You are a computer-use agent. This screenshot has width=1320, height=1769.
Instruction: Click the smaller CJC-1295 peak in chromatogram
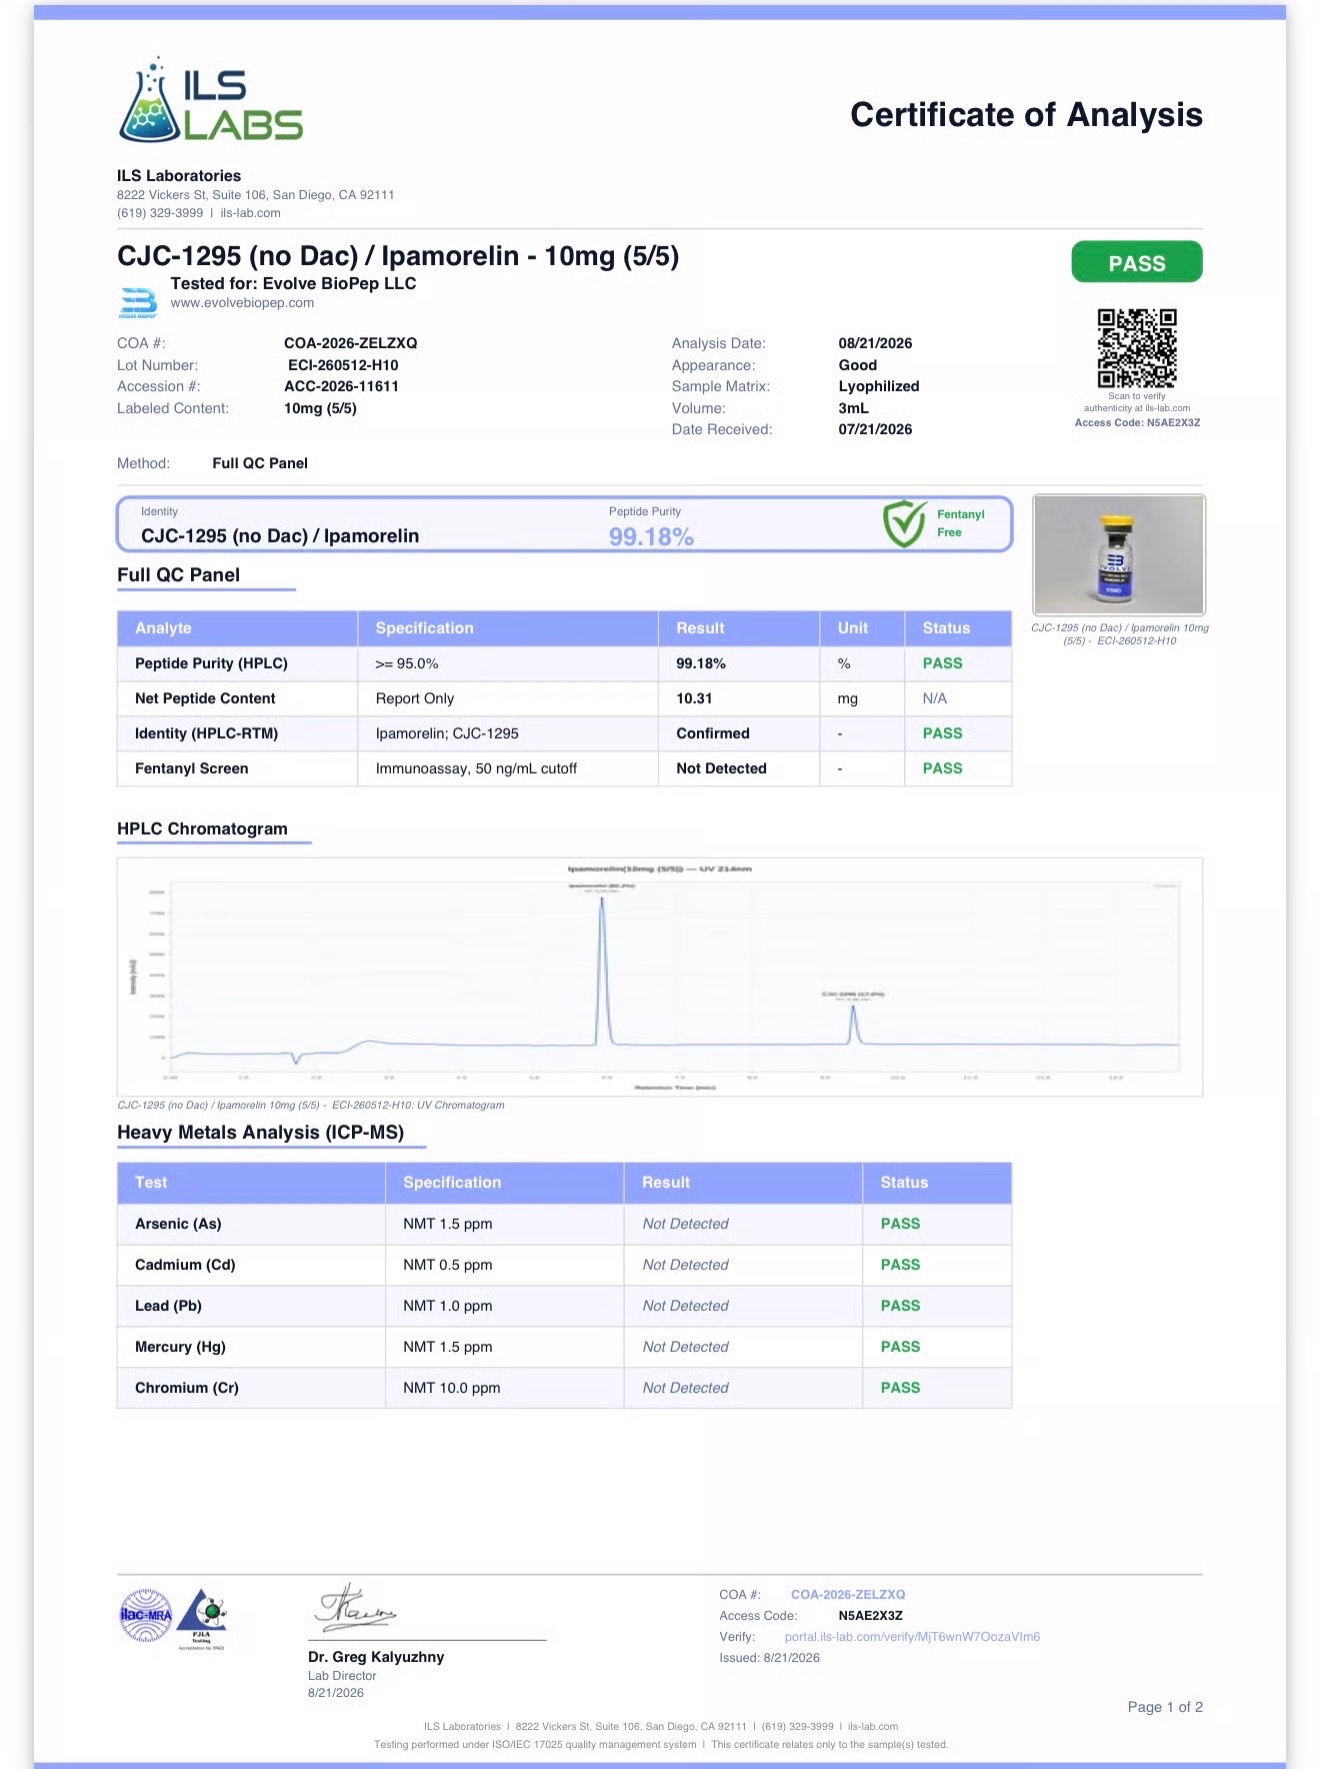[x=853, y=1024]
